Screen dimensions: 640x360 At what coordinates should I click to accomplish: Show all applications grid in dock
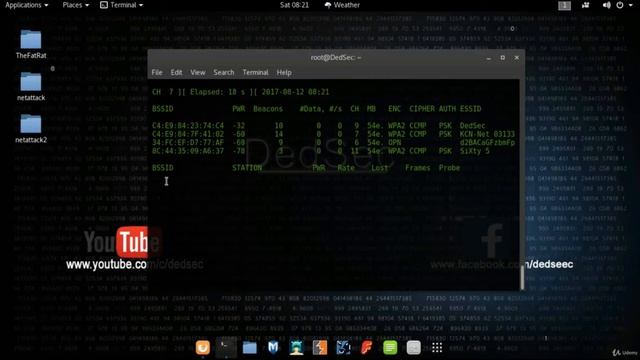437,347
